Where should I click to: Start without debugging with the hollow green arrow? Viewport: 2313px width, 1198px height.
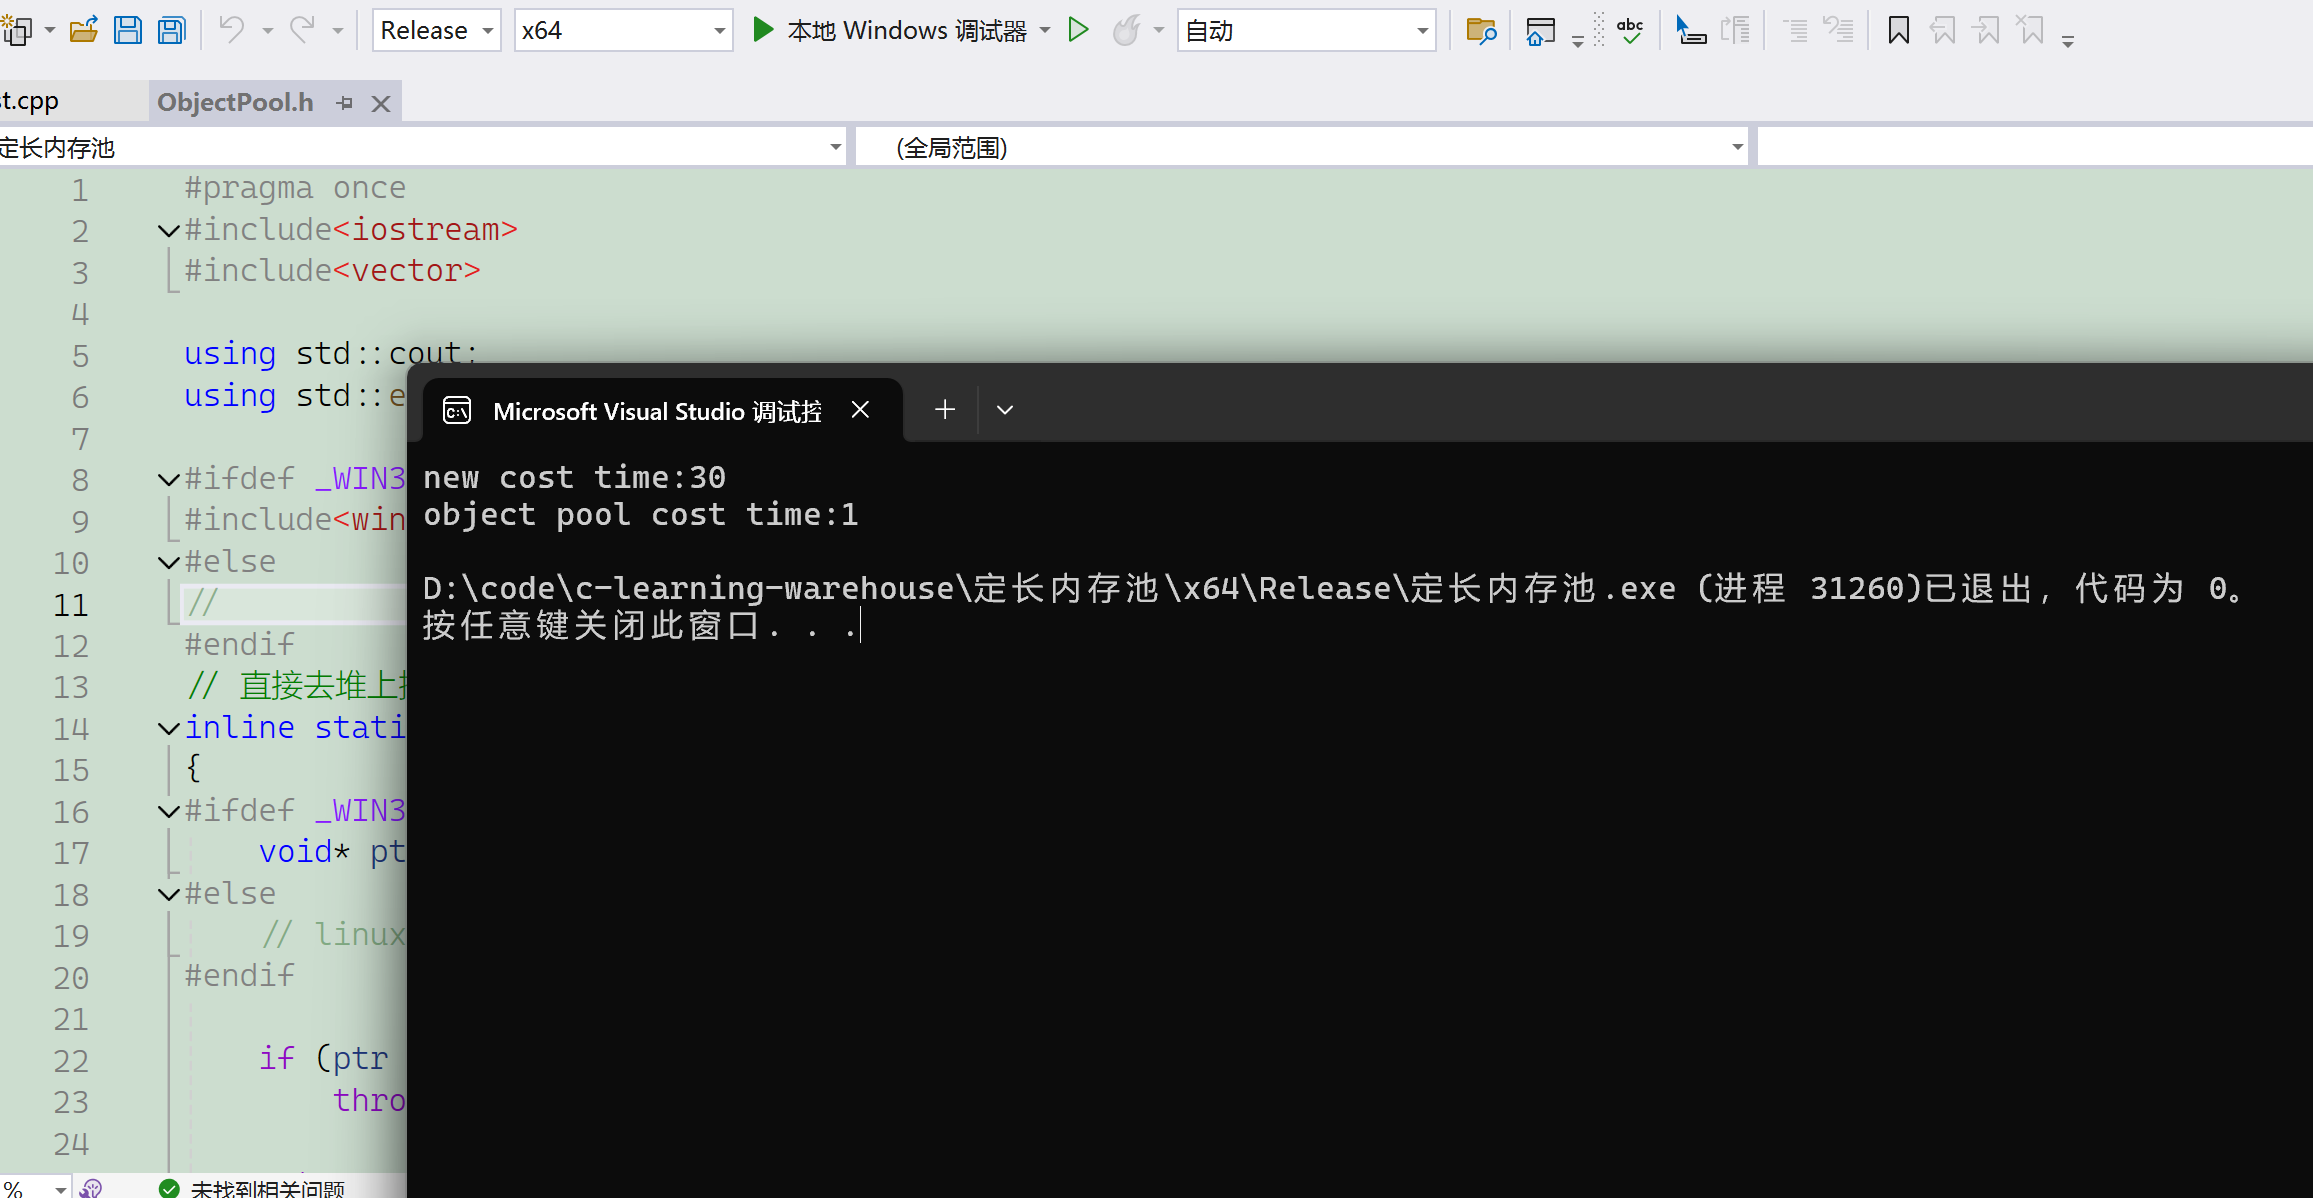[1078, 30]
